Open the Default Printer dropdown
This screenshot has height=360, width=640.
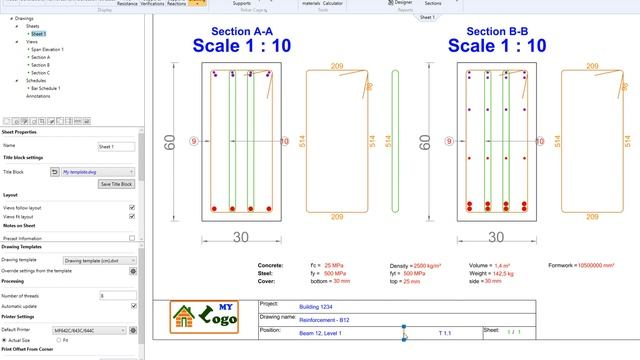(89, 330)
